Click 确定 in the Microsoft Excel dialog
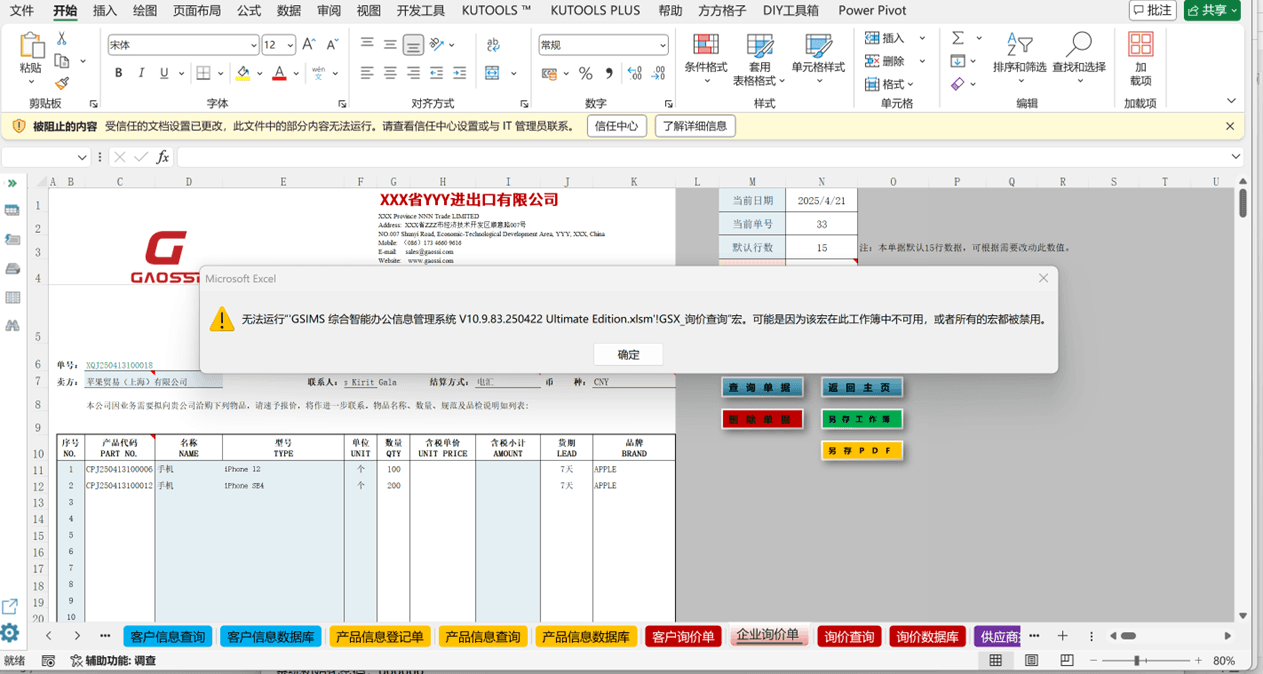1263x674 pixels. (628, 354)
